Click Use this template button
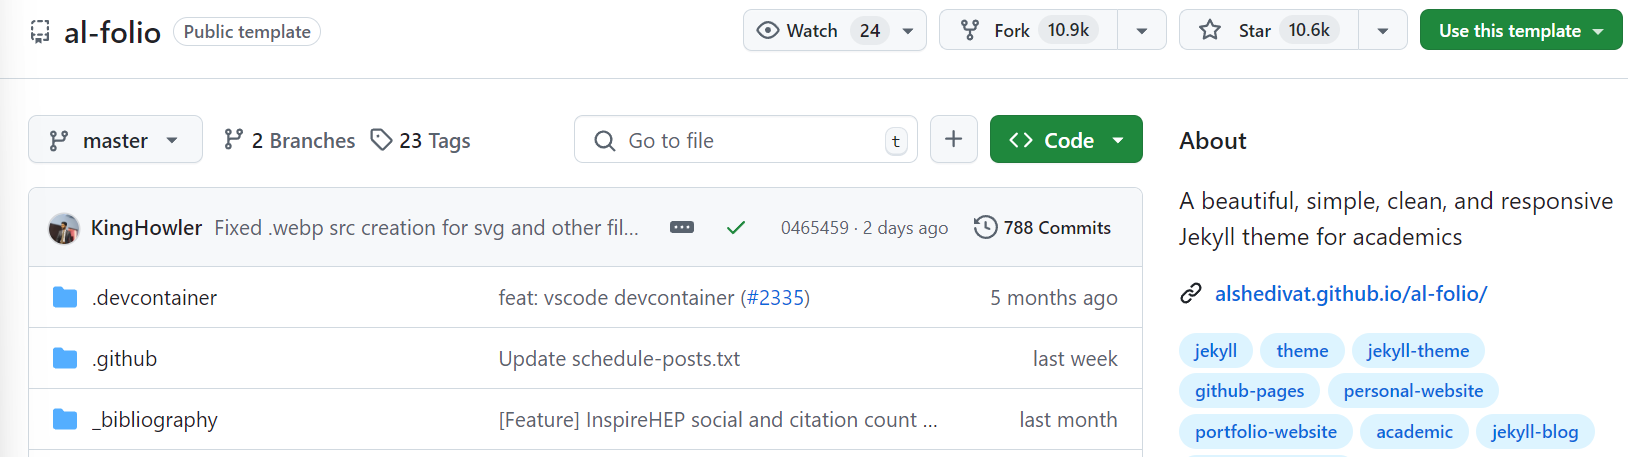1628x457 pixels. click(1521, 30)
